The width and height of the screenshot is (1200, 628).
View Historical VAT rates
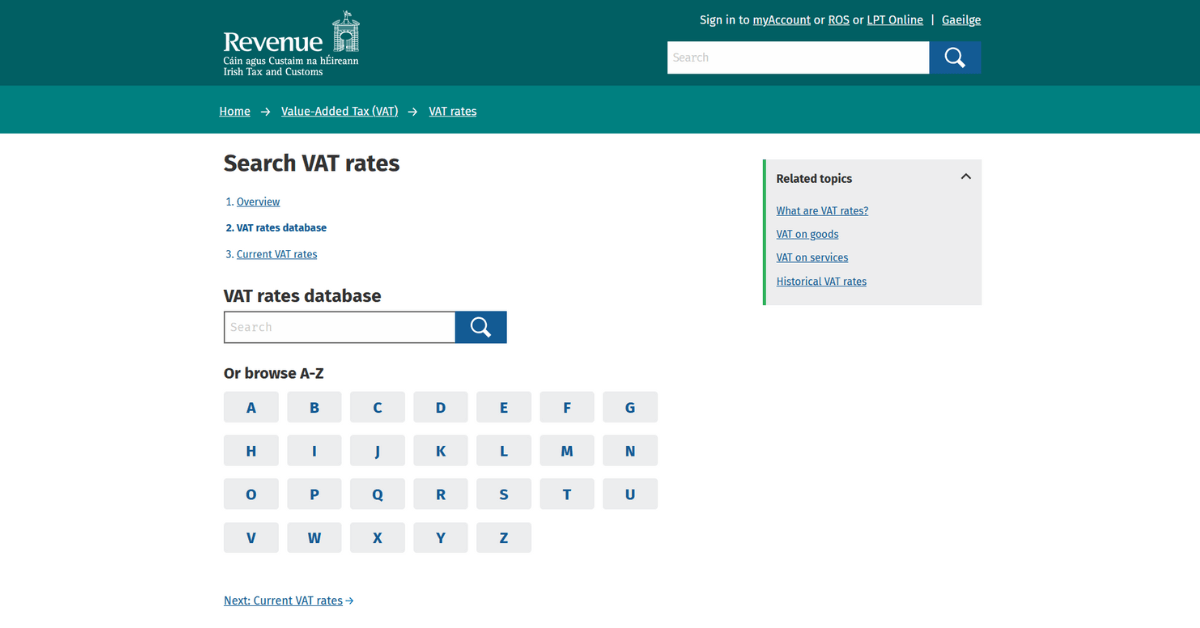click(821, 281)
